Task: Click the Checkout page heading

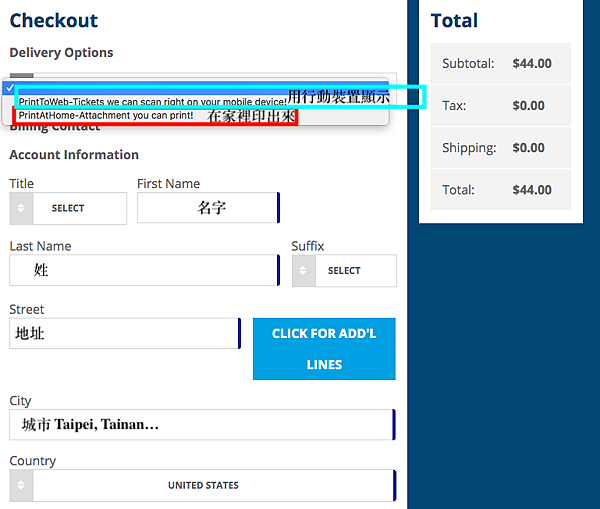Action: point(54,20)
